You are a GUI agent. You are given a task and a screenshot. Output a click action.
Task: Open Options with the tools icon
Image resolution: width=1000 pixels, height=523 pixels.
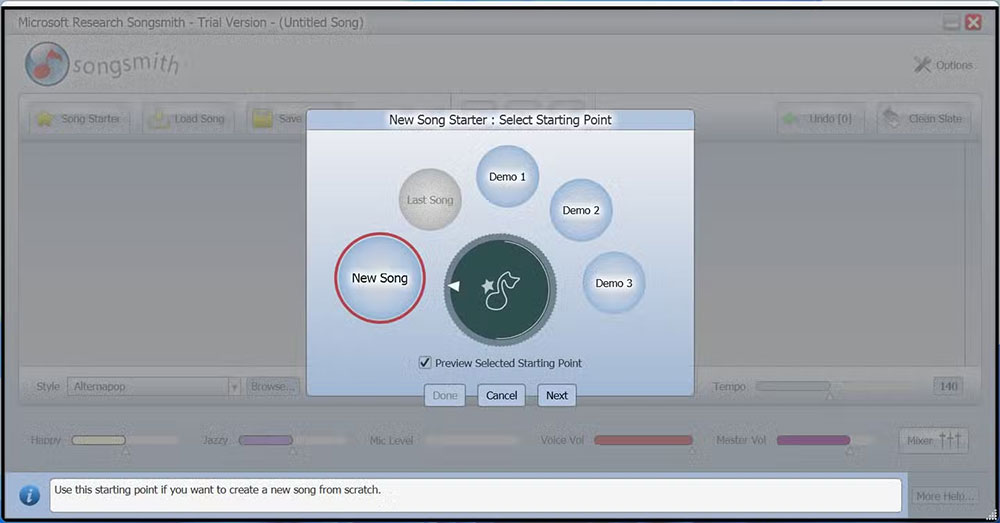tap(922, 64)
